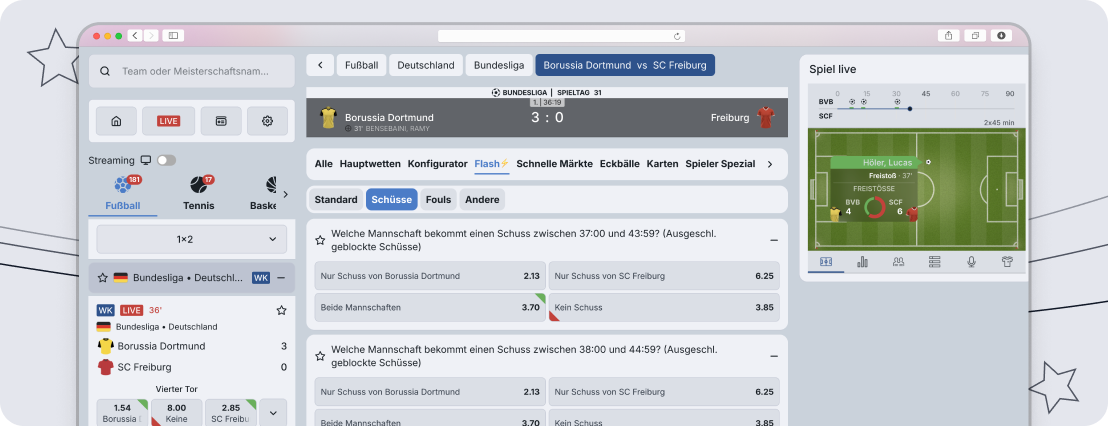
Task: Open the bet slip card icon
Action: coord(221,121)
